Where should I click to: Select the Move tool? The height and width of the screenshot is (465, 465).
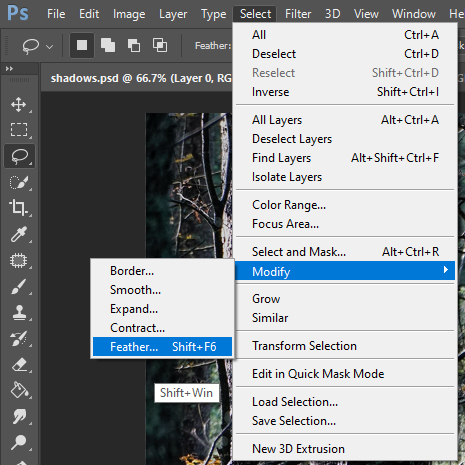(19, 104)
